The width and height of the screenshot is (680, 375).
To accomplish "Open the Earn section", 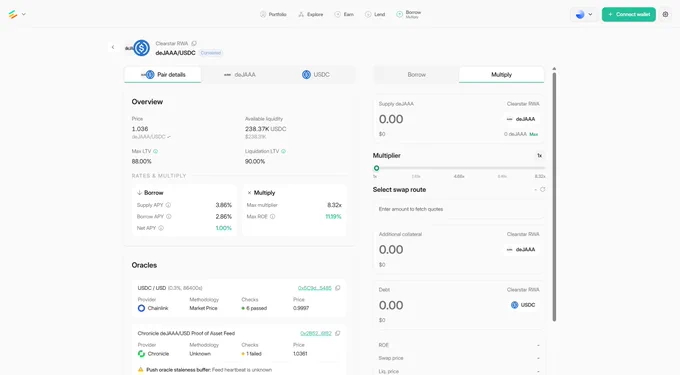I will tap(344, 14).
